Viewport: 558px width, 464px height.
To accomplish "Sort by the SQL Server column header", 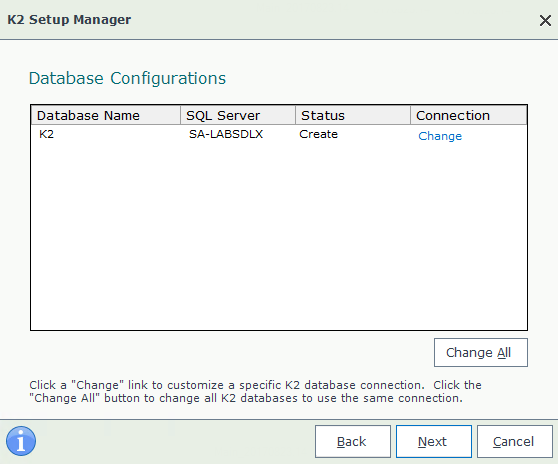I will pyautogui.click(x=238, y=115).
